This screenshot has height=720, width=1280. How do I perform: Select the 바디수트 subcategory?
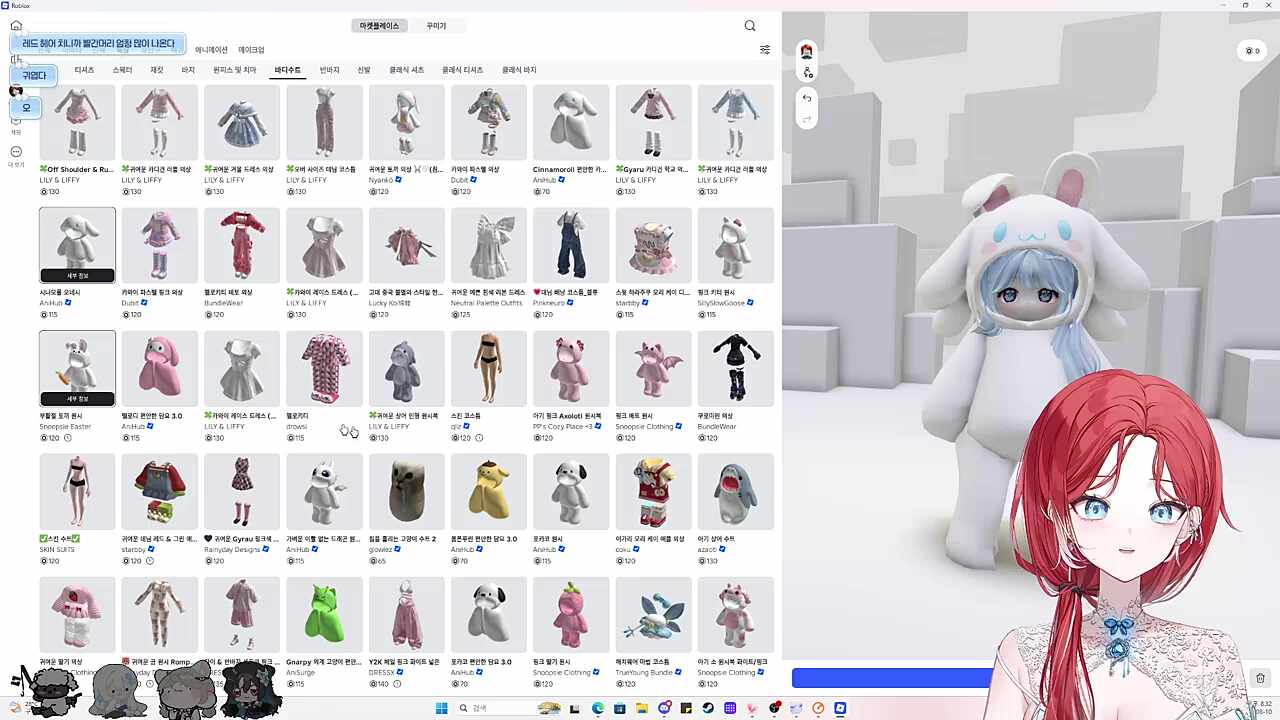click(287, 70)
